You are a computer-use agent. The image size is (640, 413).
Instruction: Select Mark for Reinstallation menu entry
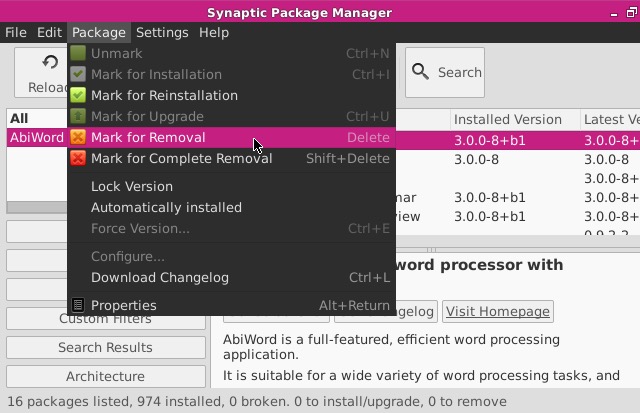click(x=164, y=95)
